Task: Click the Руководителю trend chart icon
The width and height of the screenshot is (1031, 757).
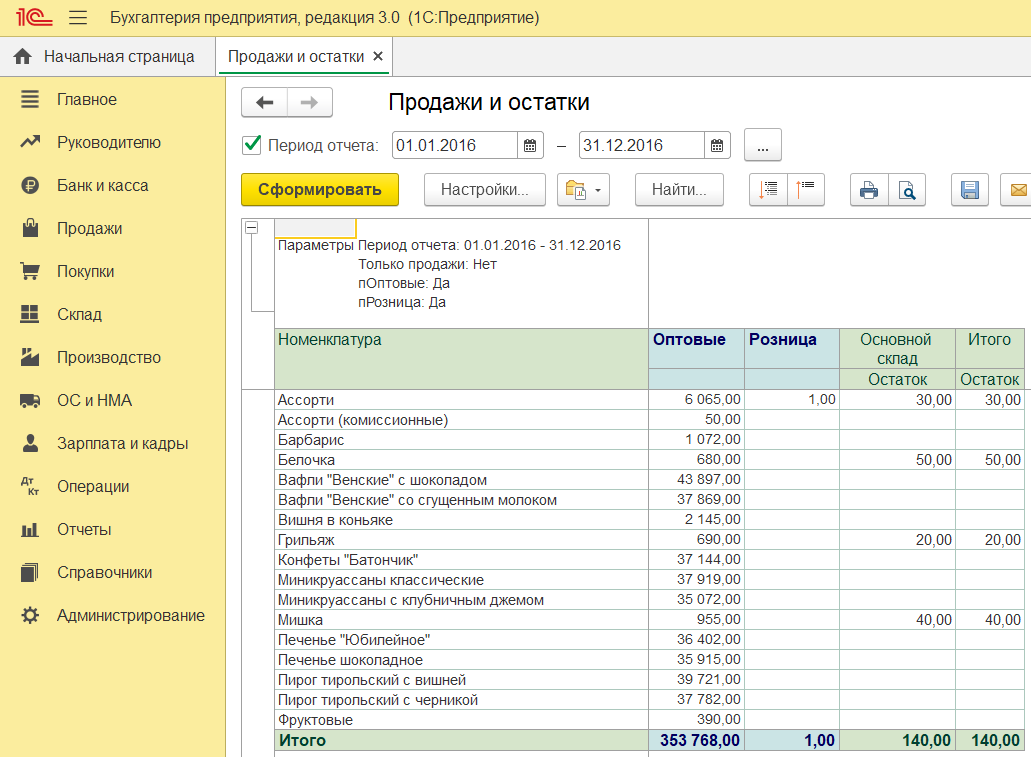Action: click(30, 141)
